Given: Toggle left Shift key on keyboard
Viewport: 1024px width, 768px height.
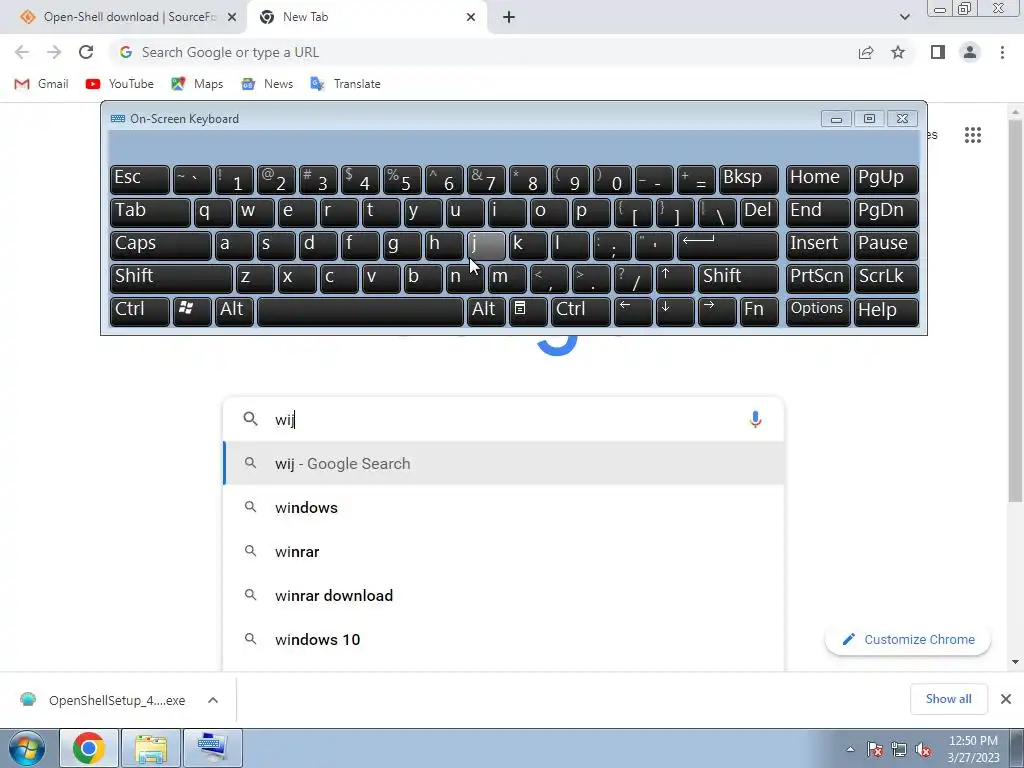Looking at the screenshot, I should pyautogui.click(x=171, y=278).
